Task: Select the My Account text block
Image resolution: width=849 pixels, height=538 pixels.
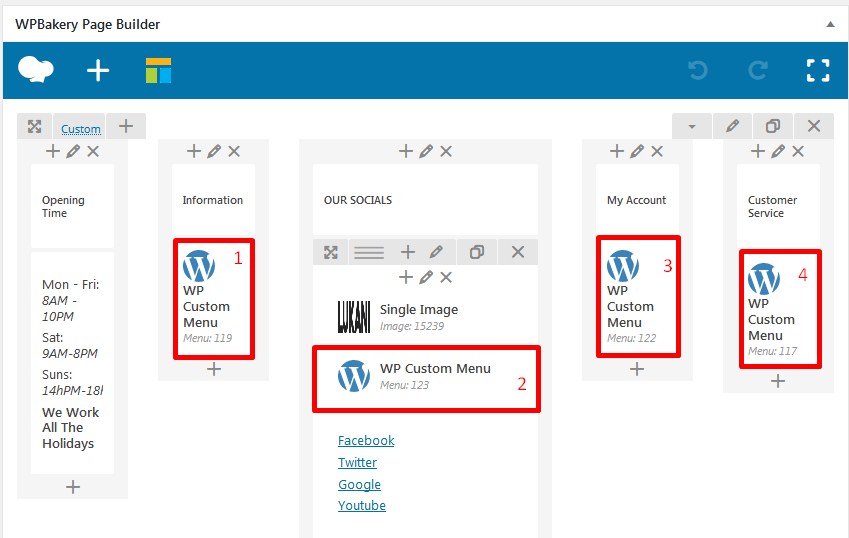Action: [x=637, y=200]
